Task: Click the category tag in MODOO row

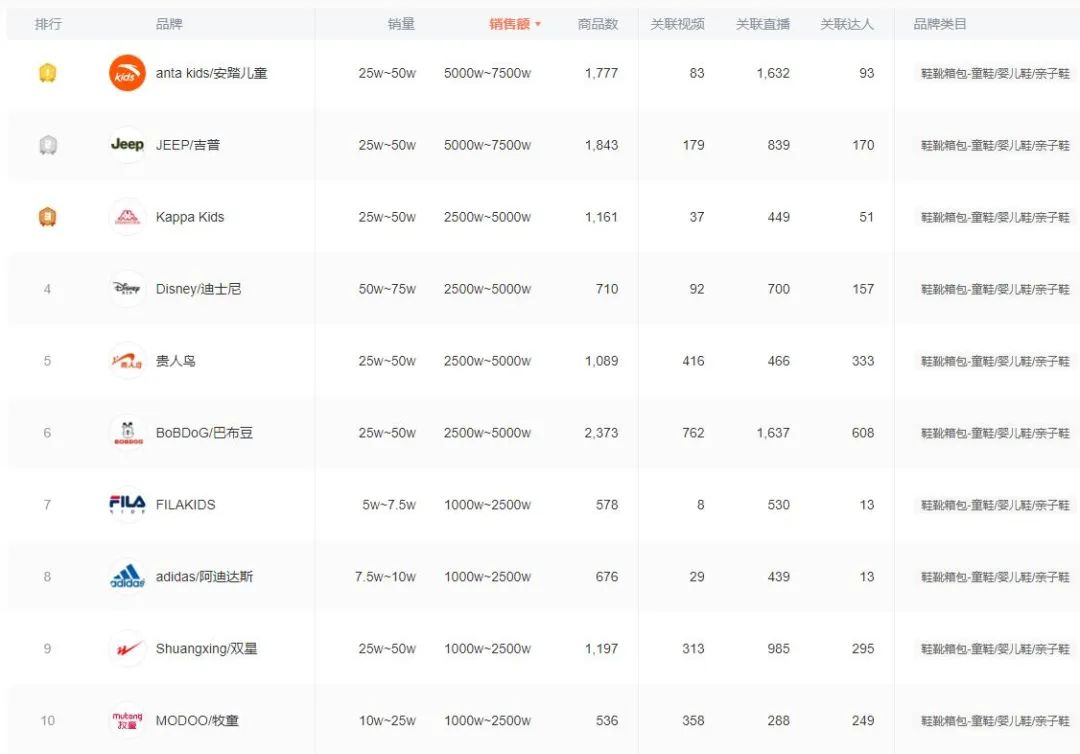Action: 995,721
